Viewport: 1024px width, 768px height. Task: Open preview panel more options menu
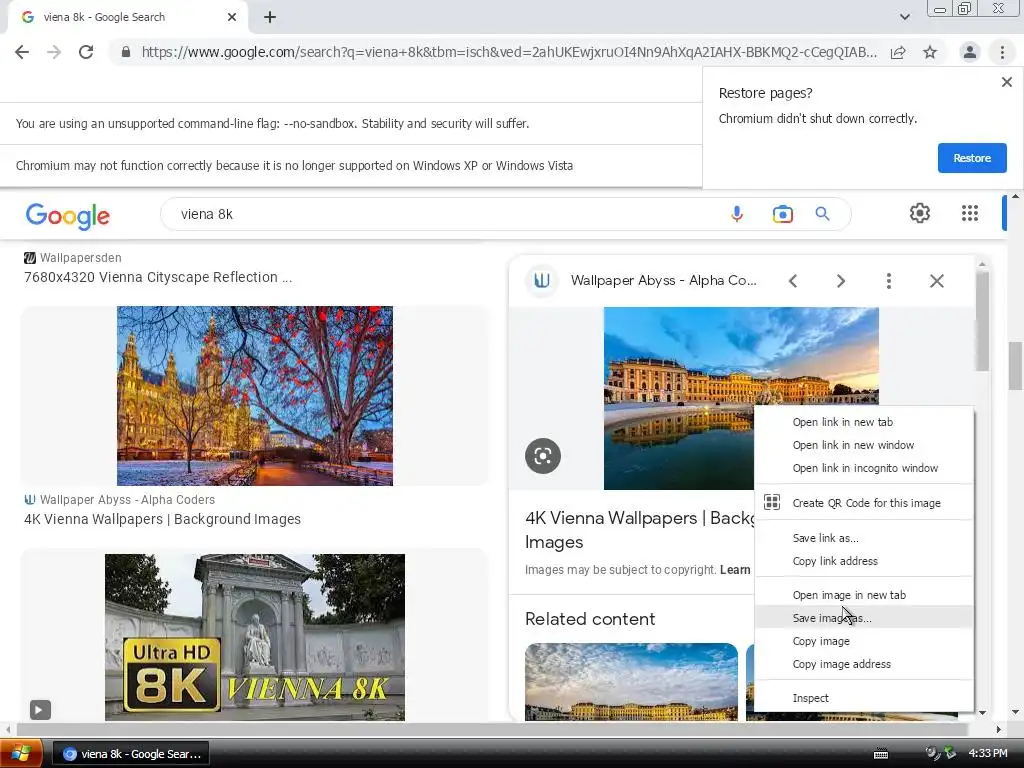(x=888, y=281)
